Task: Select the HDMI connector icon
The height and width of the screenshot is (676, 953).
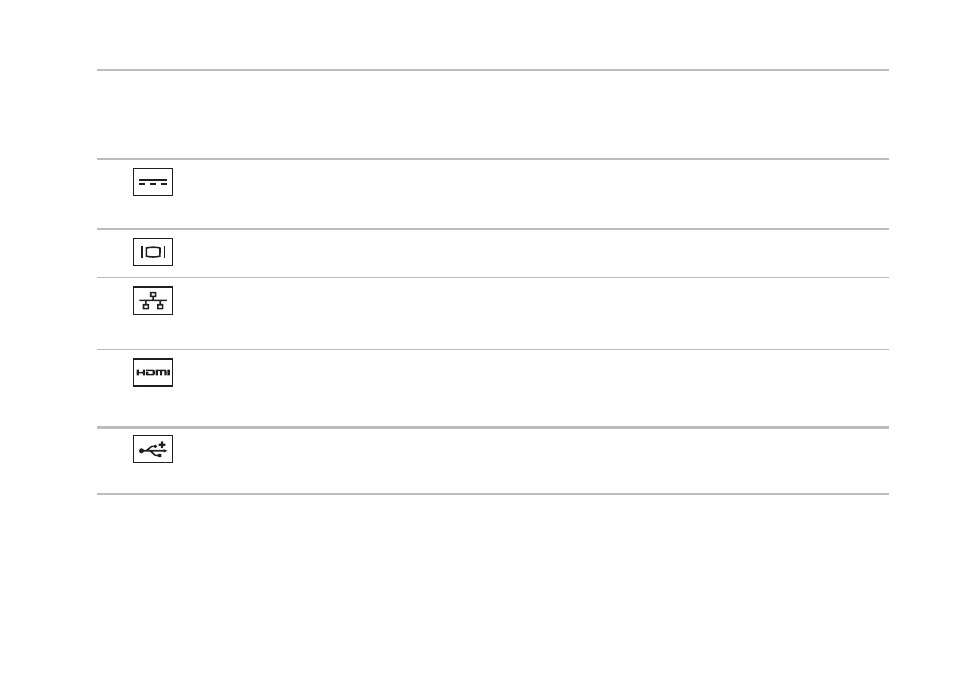Action: [153, 372]
